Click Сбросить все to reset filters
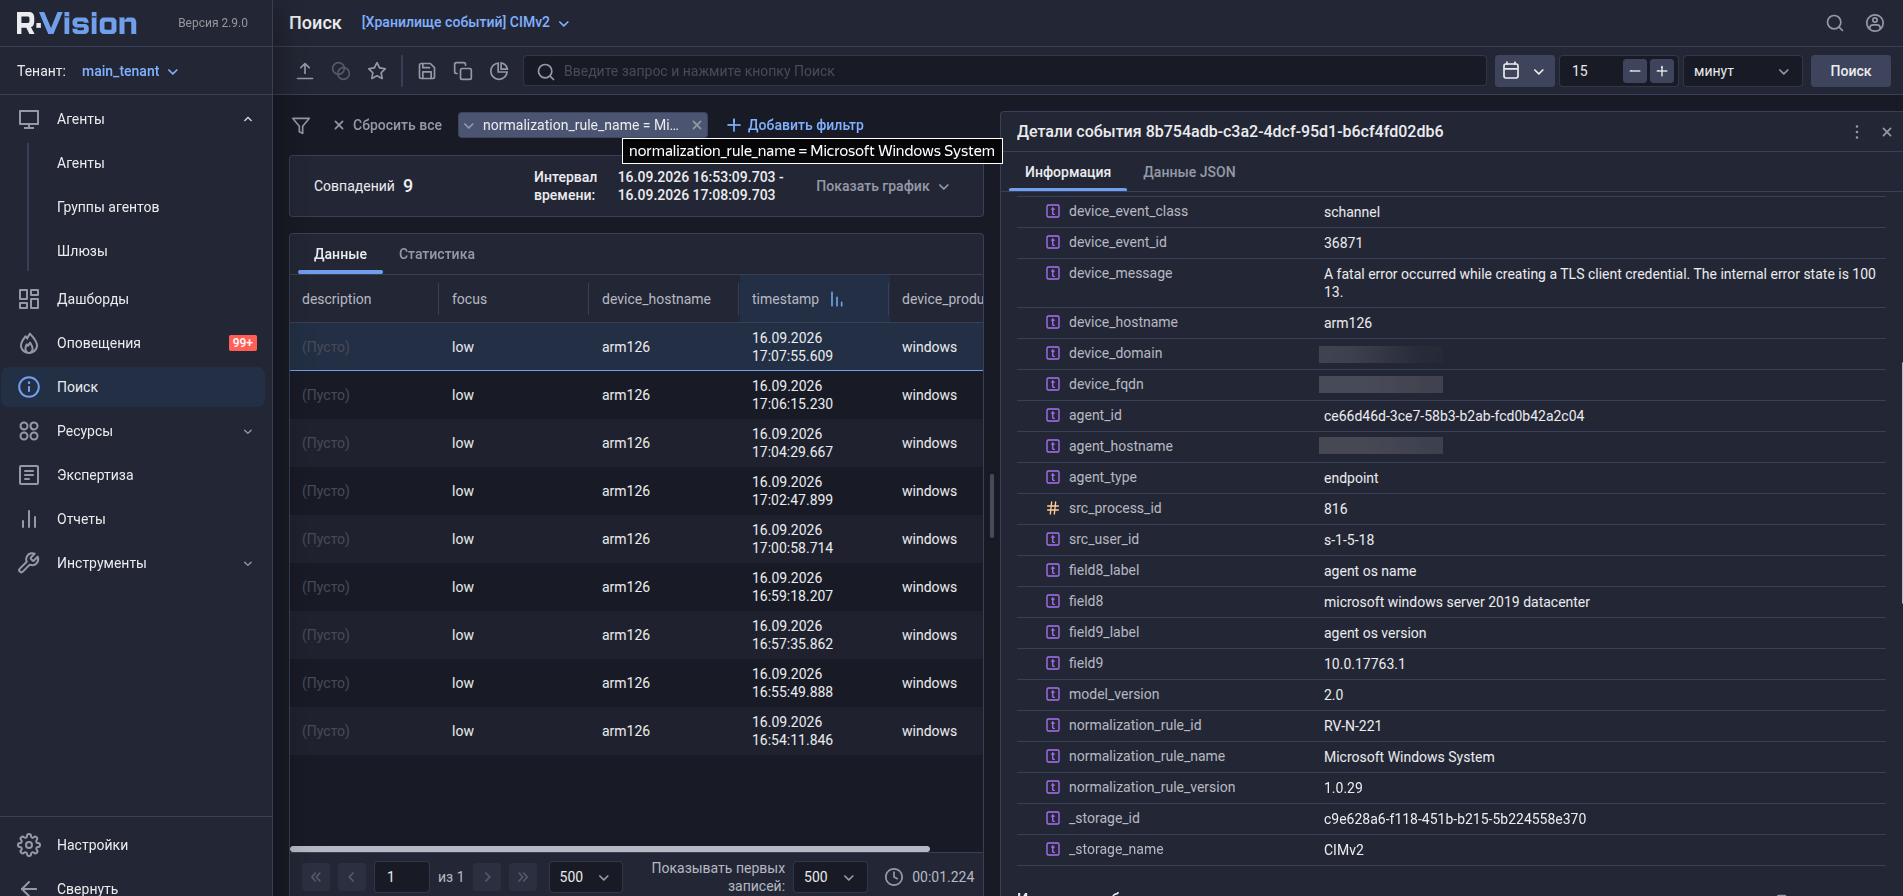This screenshot has width=1903, height=896. (x=387, y=125)
